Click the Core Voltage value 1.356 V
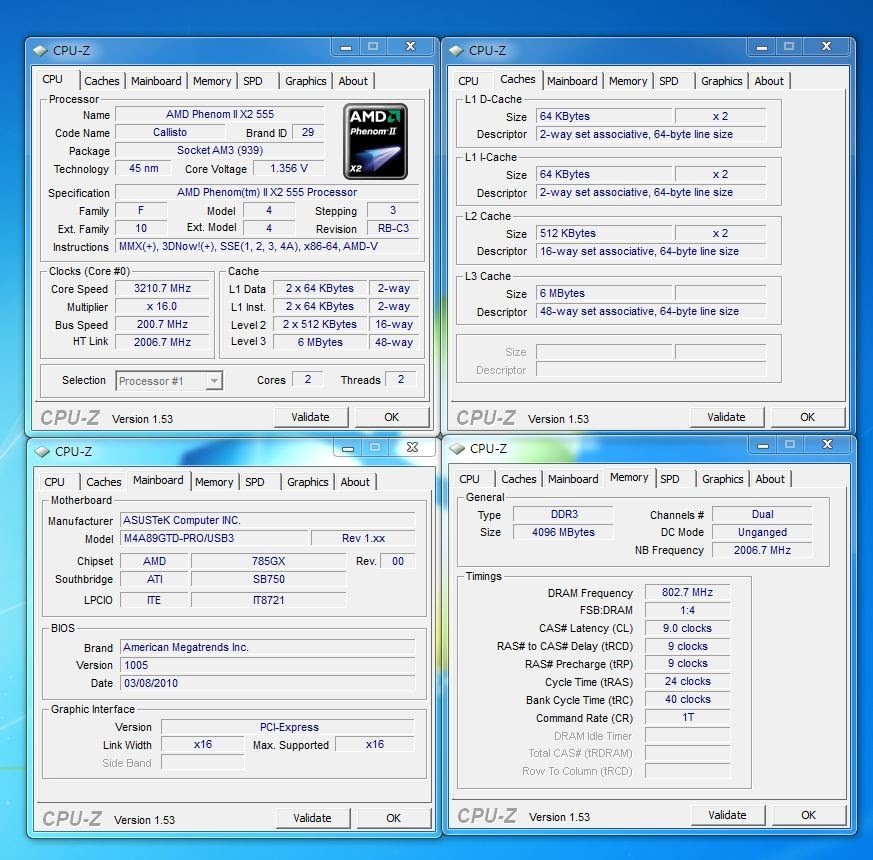Screen dimensions: 873x860 288,168
